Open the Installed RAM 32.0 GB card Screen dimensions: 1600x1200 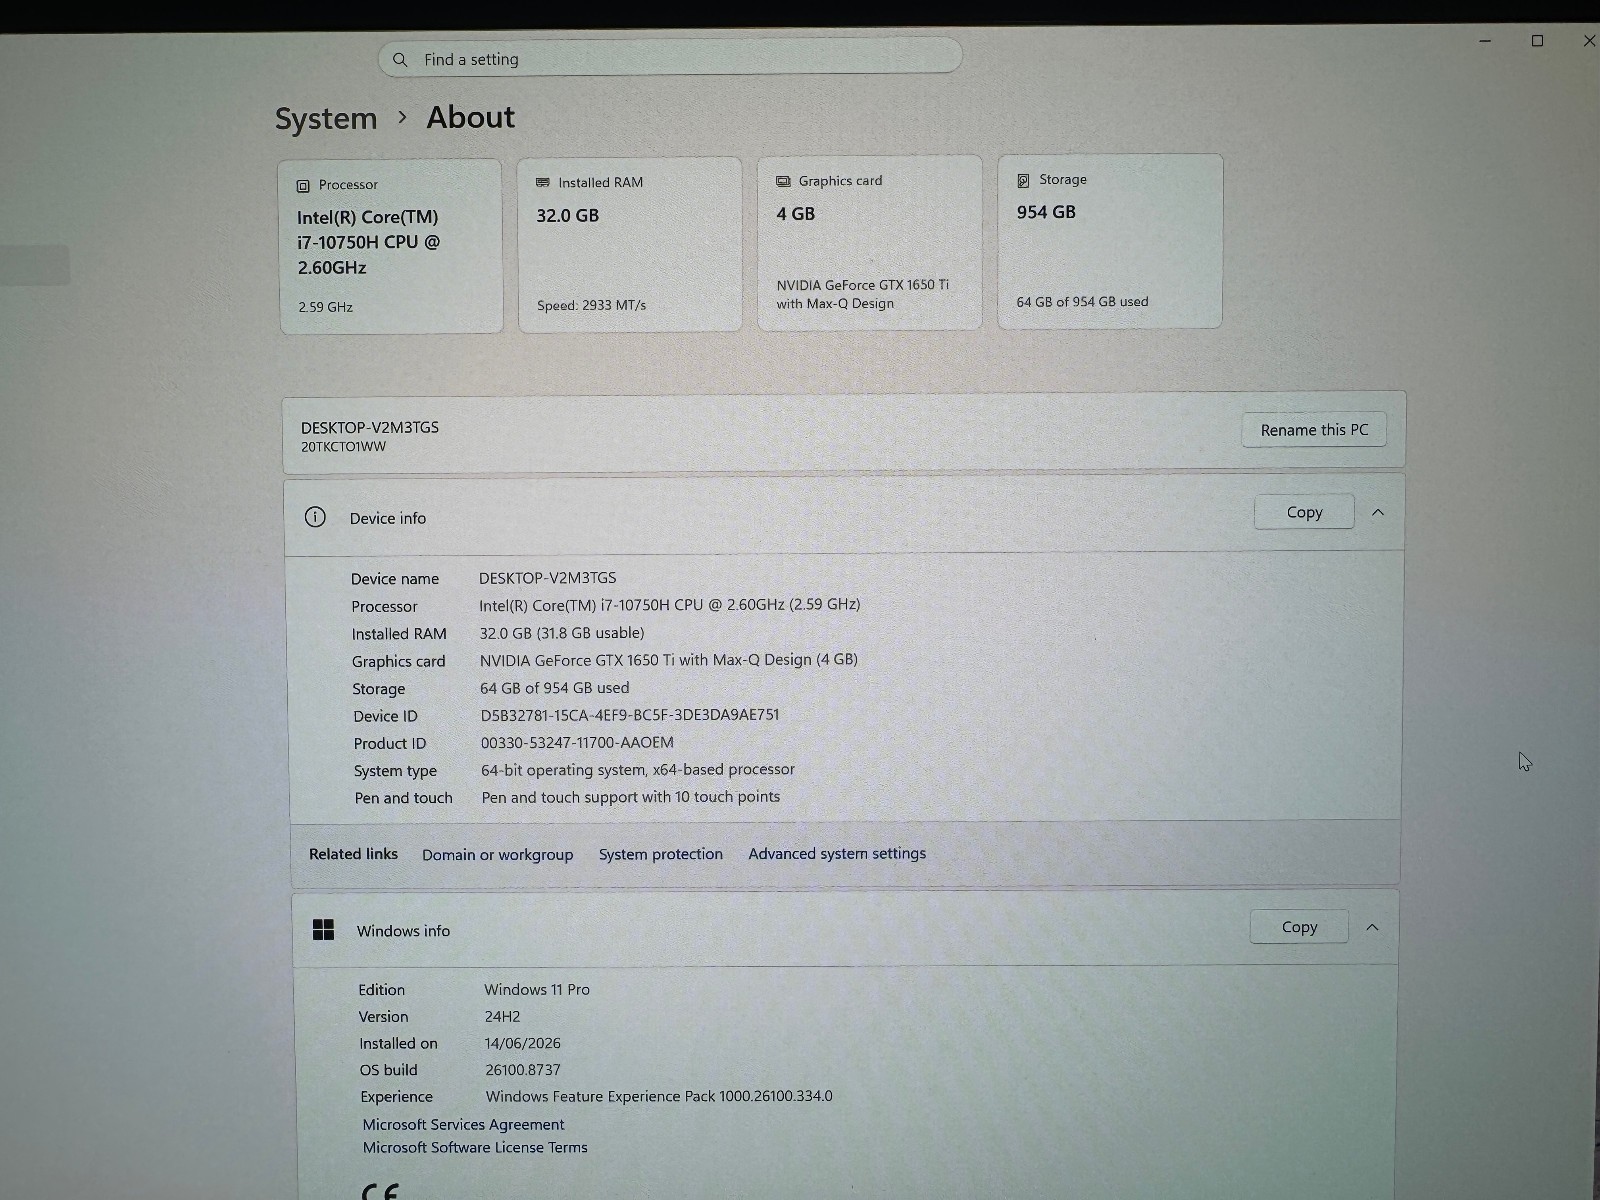(630, 244)
